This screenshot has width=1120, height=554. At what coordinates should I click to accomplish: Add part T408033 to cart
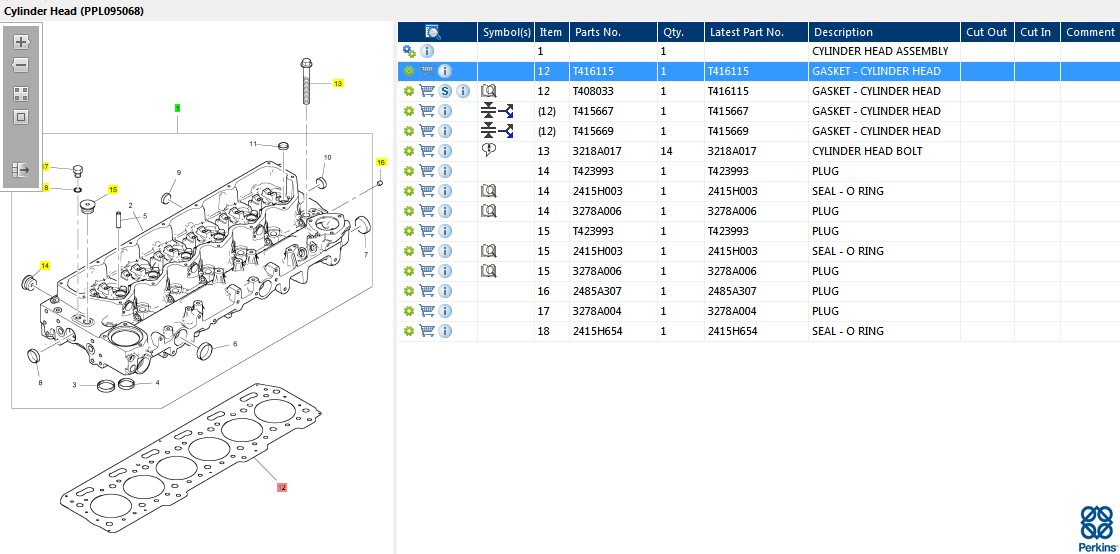point(427,91)
